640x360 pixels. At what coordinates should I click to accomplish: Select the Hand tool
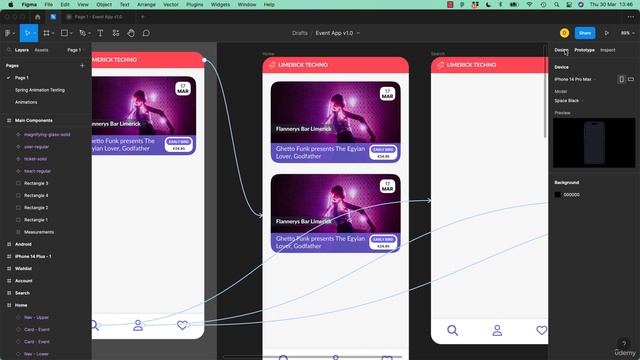(x=131, y=33)
